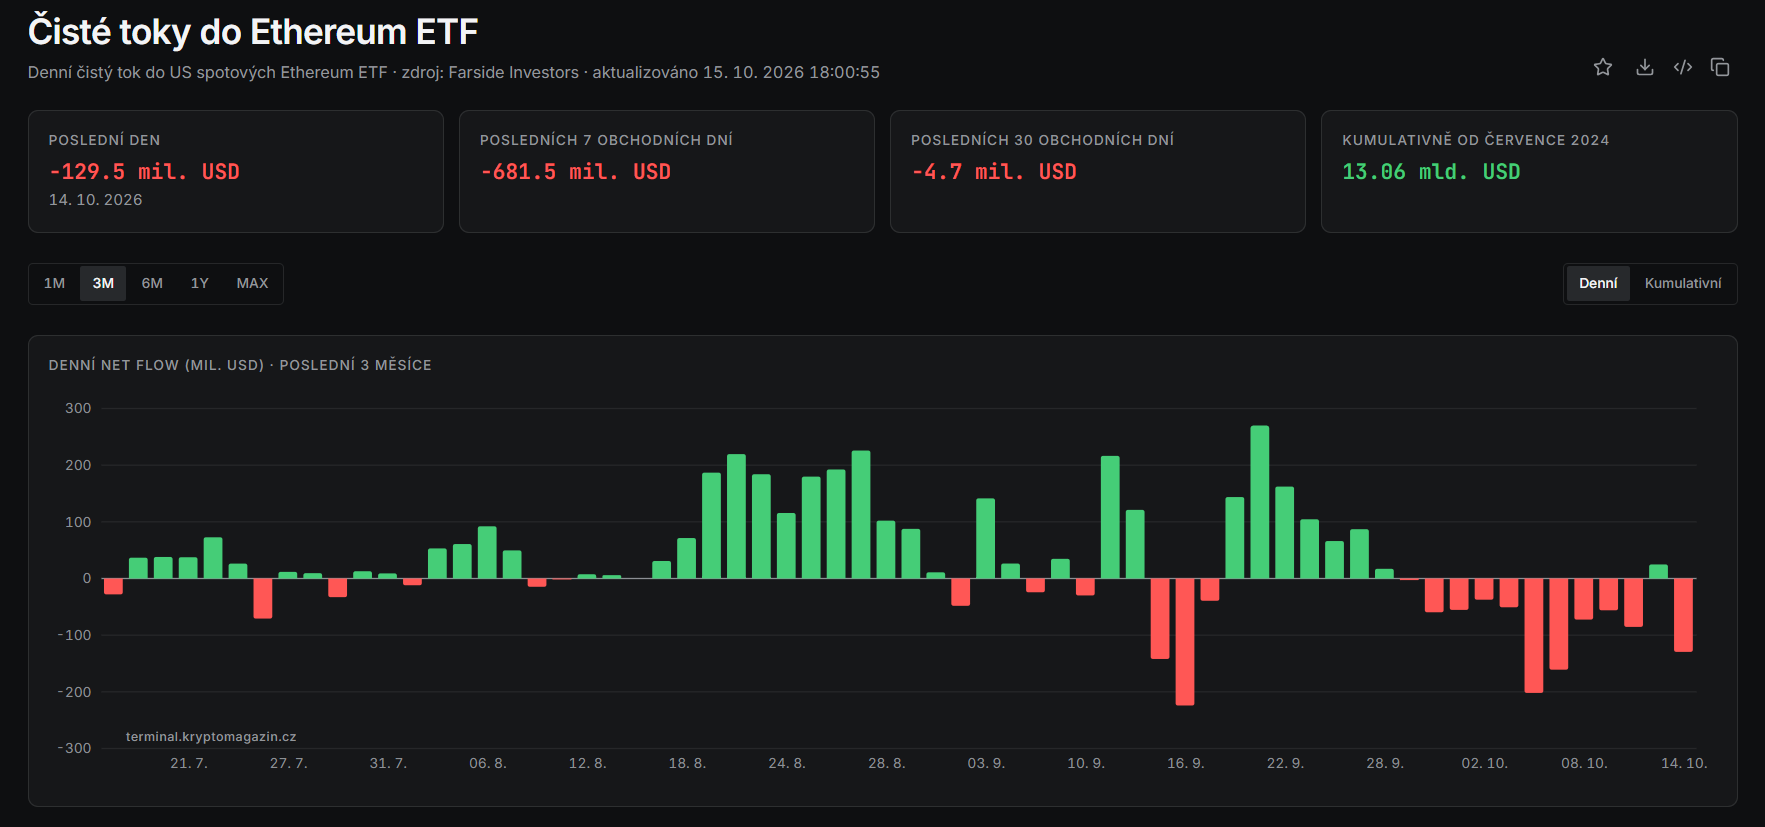Select the 3M time range tab
This screenshot has width=1765, height=827.
tap(103, 283)
